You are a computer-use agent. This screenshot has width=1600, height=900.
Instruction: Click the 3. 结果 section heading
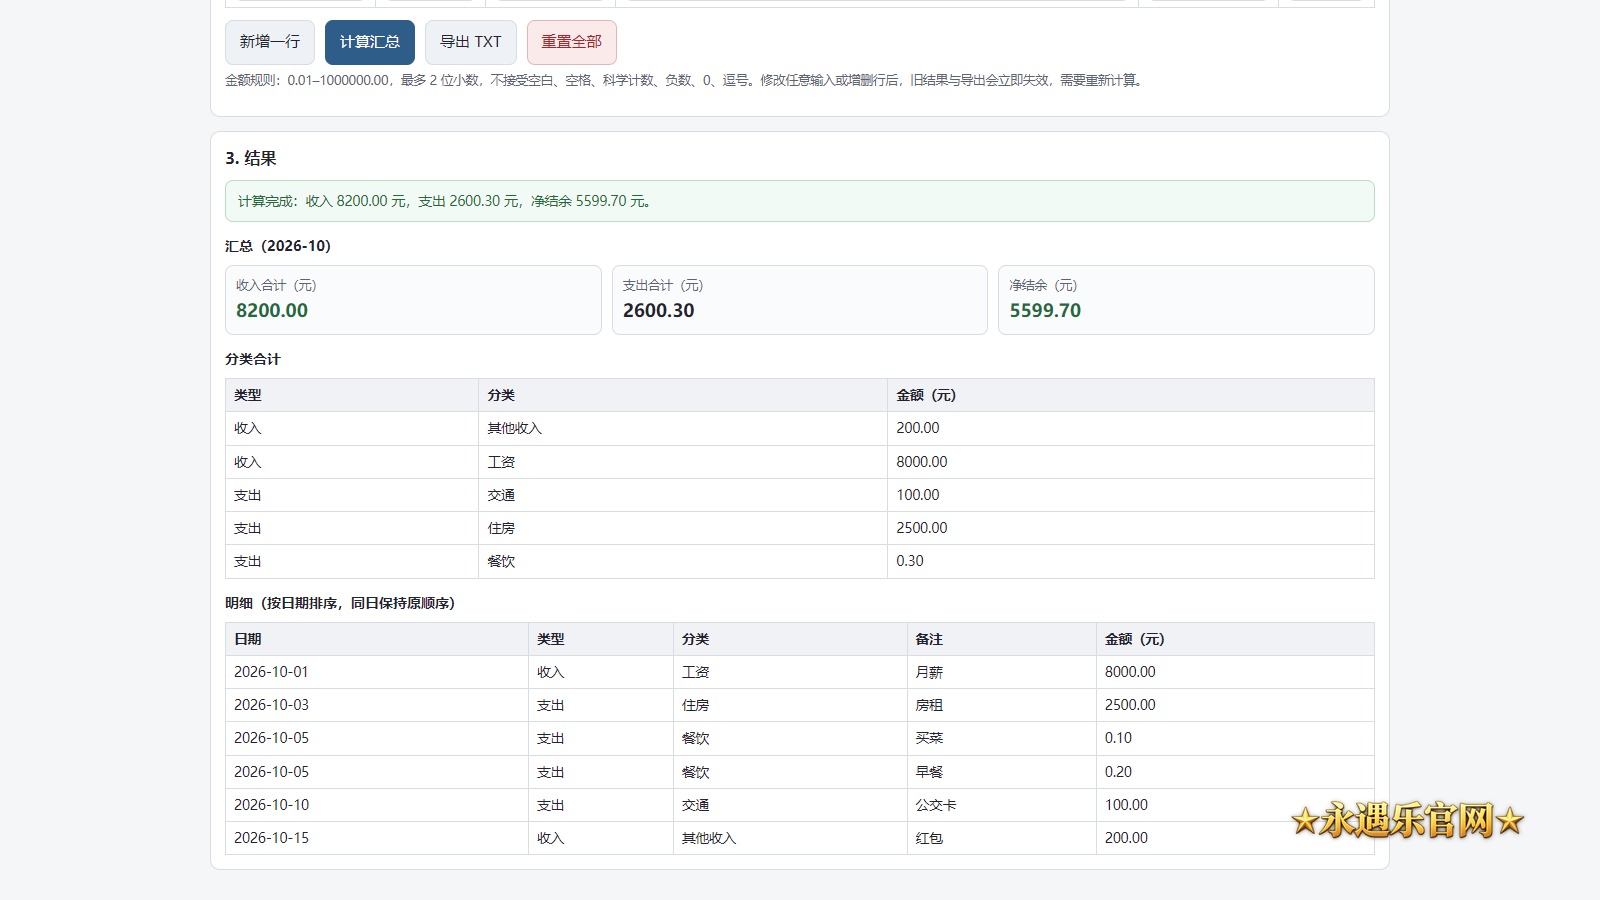click(251, 158)
